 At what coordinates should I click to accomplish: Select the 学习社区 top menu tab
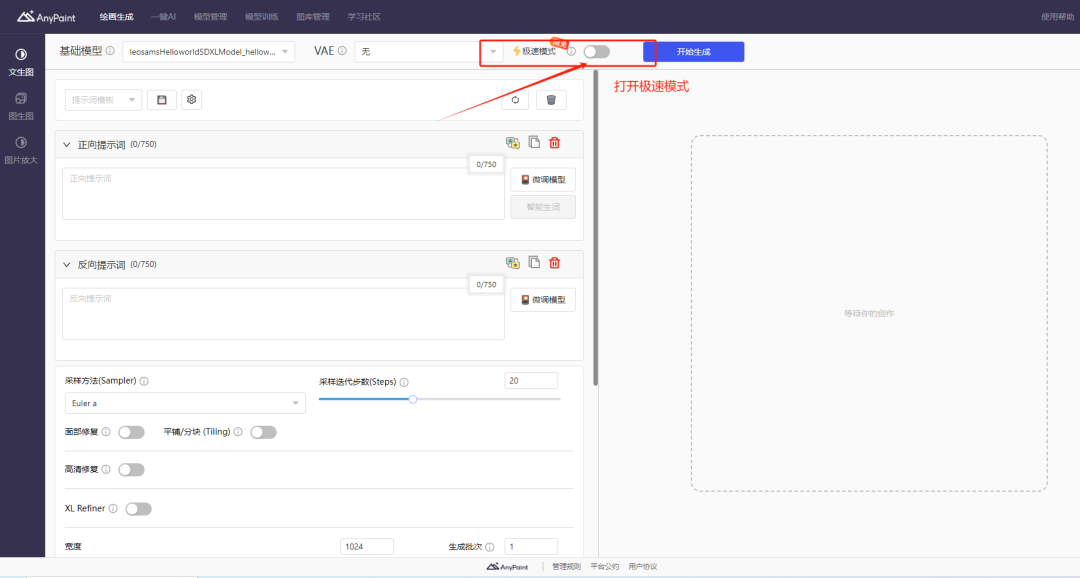[364, 17]
